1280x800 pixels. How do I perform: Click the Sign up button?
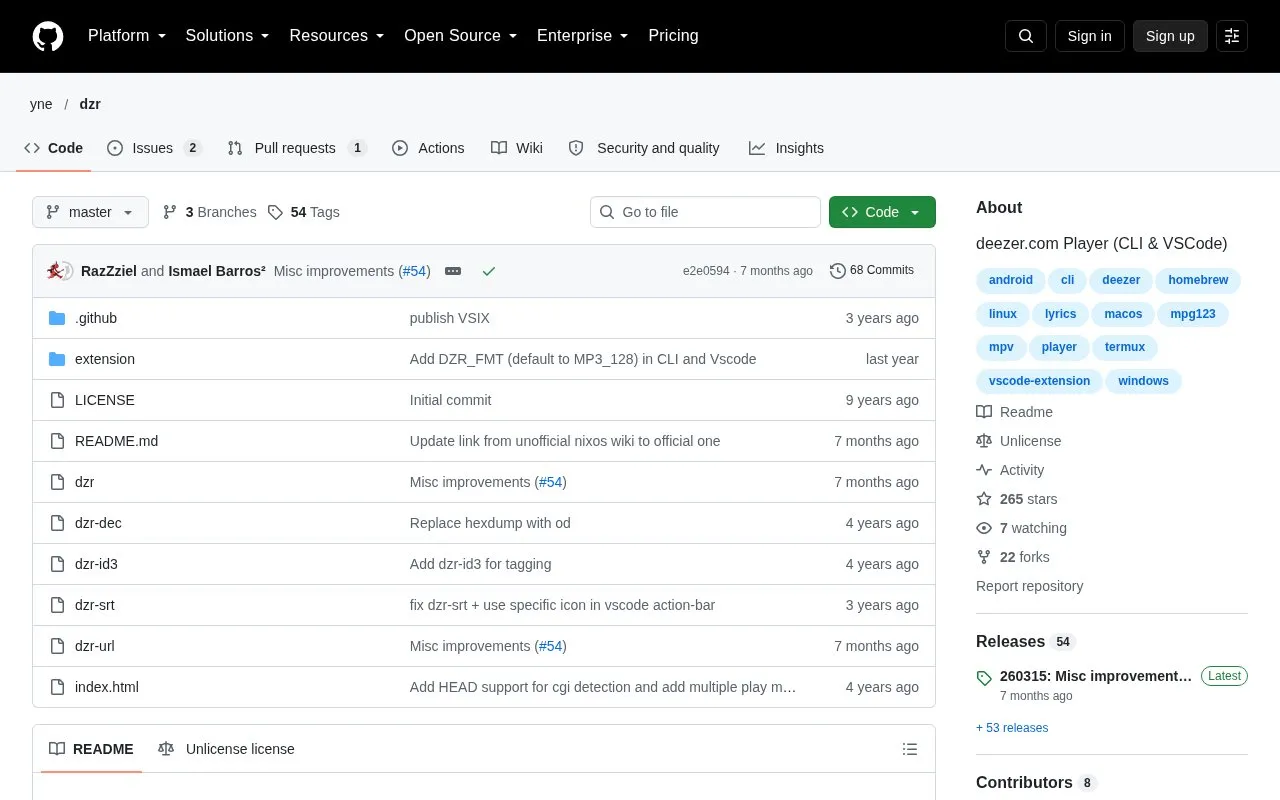[1170, 36]
